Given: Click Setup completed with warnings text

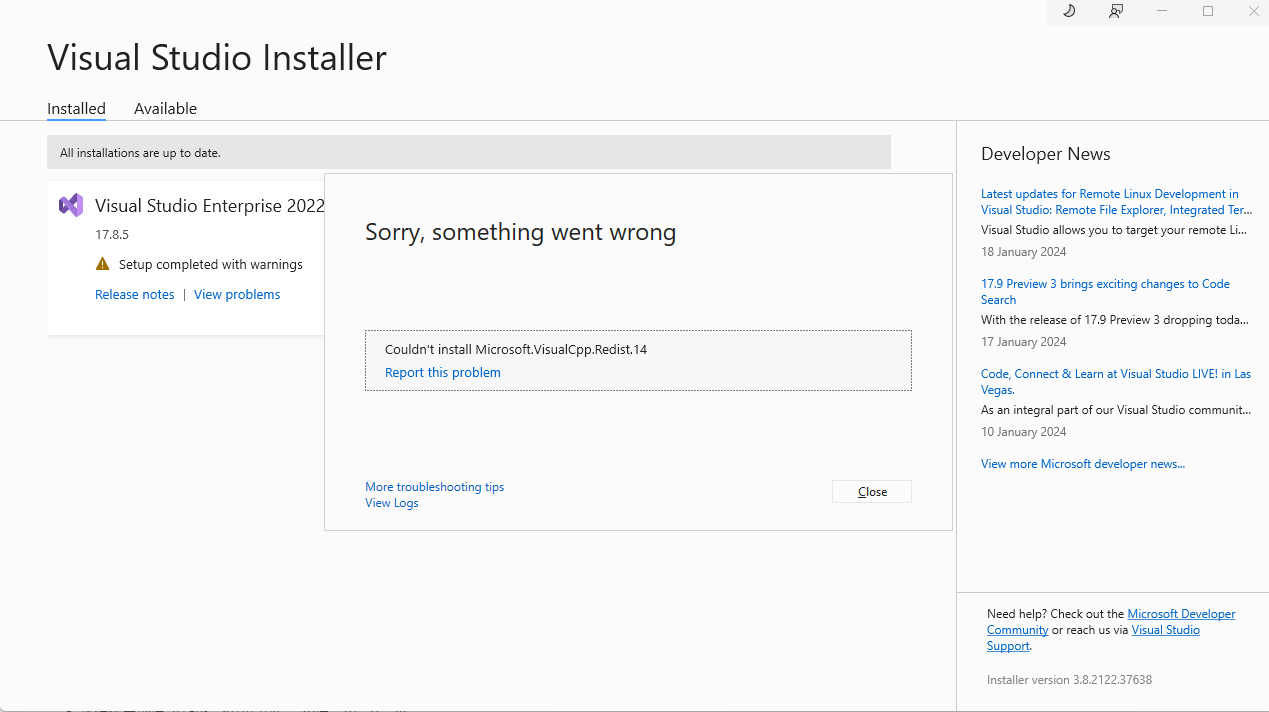Looking at the screenshot, I should click(210, 265).
